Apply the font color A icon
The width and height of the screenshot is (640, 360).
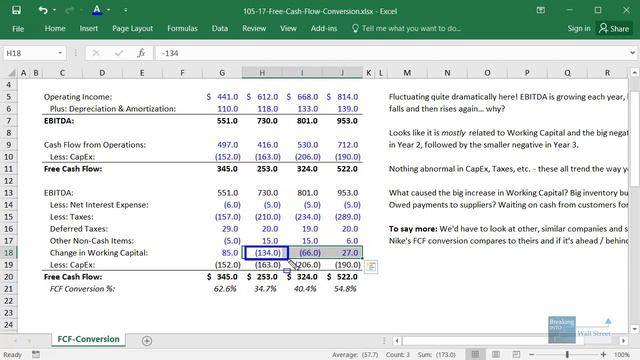[97, 10]
